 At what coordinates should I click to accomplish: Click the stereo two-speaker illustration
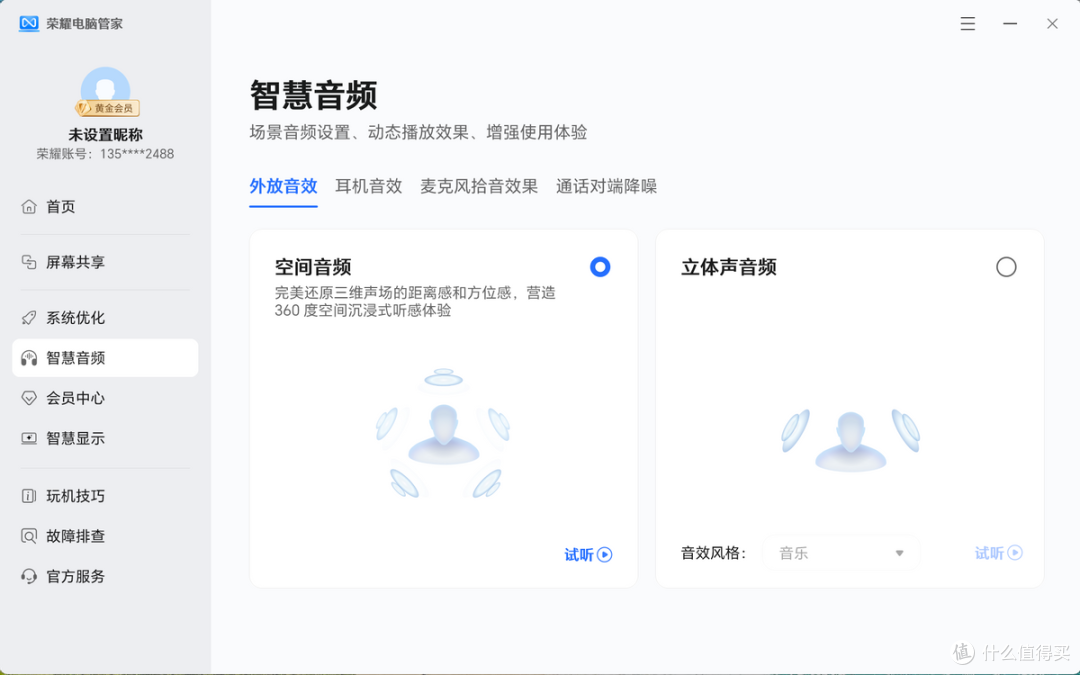pyautogui.click(x=851, y=439)
